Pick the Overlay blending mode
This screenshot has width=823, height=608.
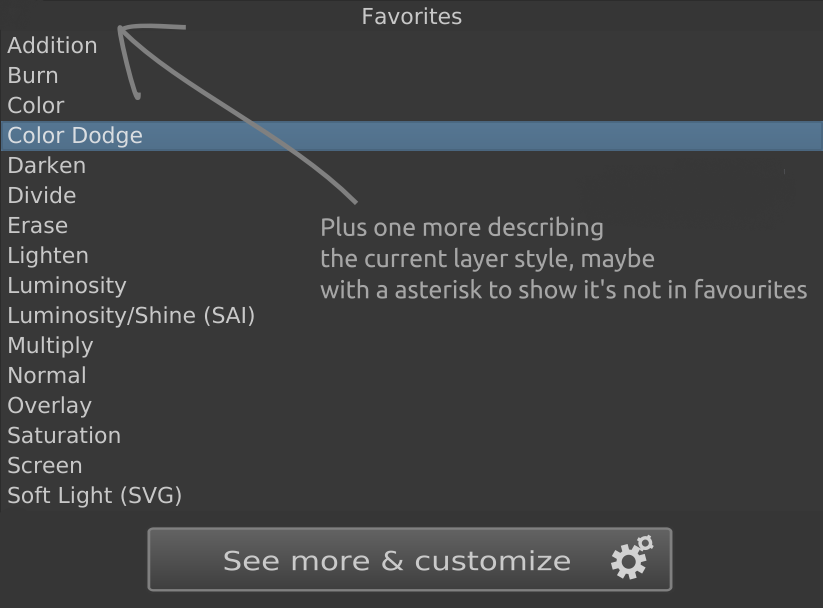[x=50, y=406]
